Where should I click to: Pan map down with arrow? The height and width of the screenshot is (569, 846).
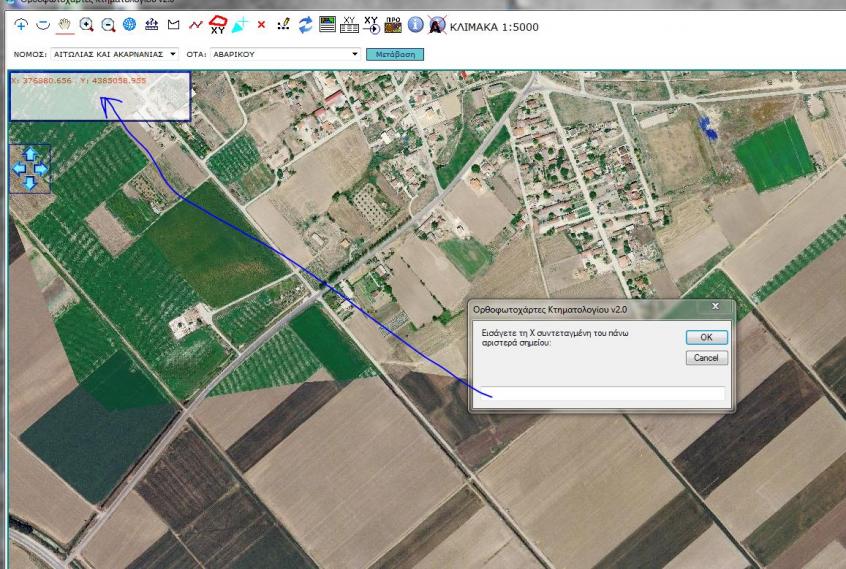pyautogui.click(x=30, y=183)
